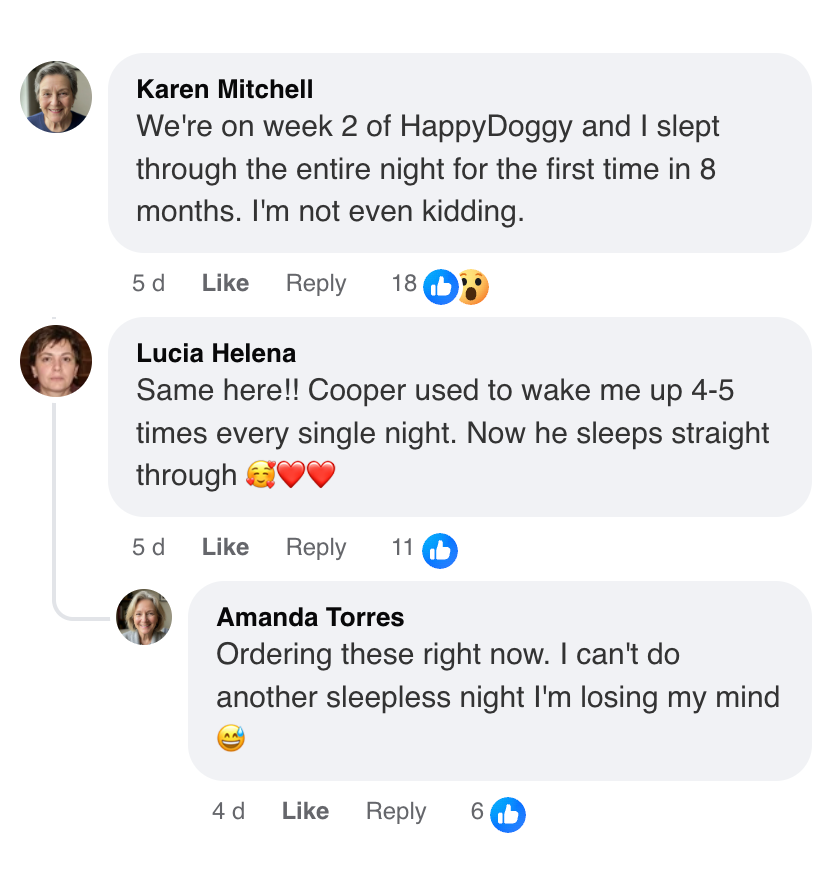Open Amanda Torres's profile via her name
Screen dimensions: 836x896
pyautogui.click(x=310, y=617)
